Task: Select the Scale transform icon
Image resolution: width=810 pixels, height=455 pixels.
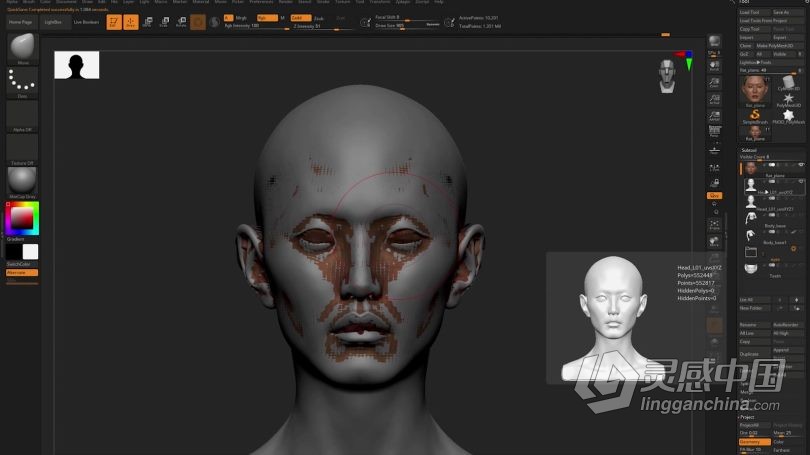Action: click(164, 22)
